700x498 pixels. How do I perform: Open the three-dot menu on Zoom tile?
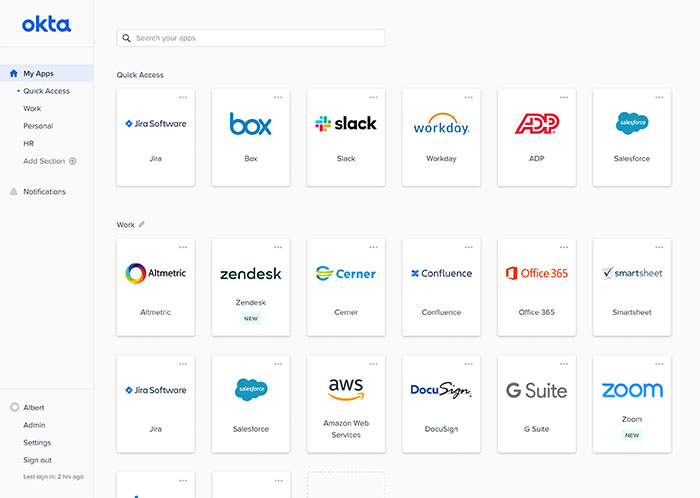(659, 364)
